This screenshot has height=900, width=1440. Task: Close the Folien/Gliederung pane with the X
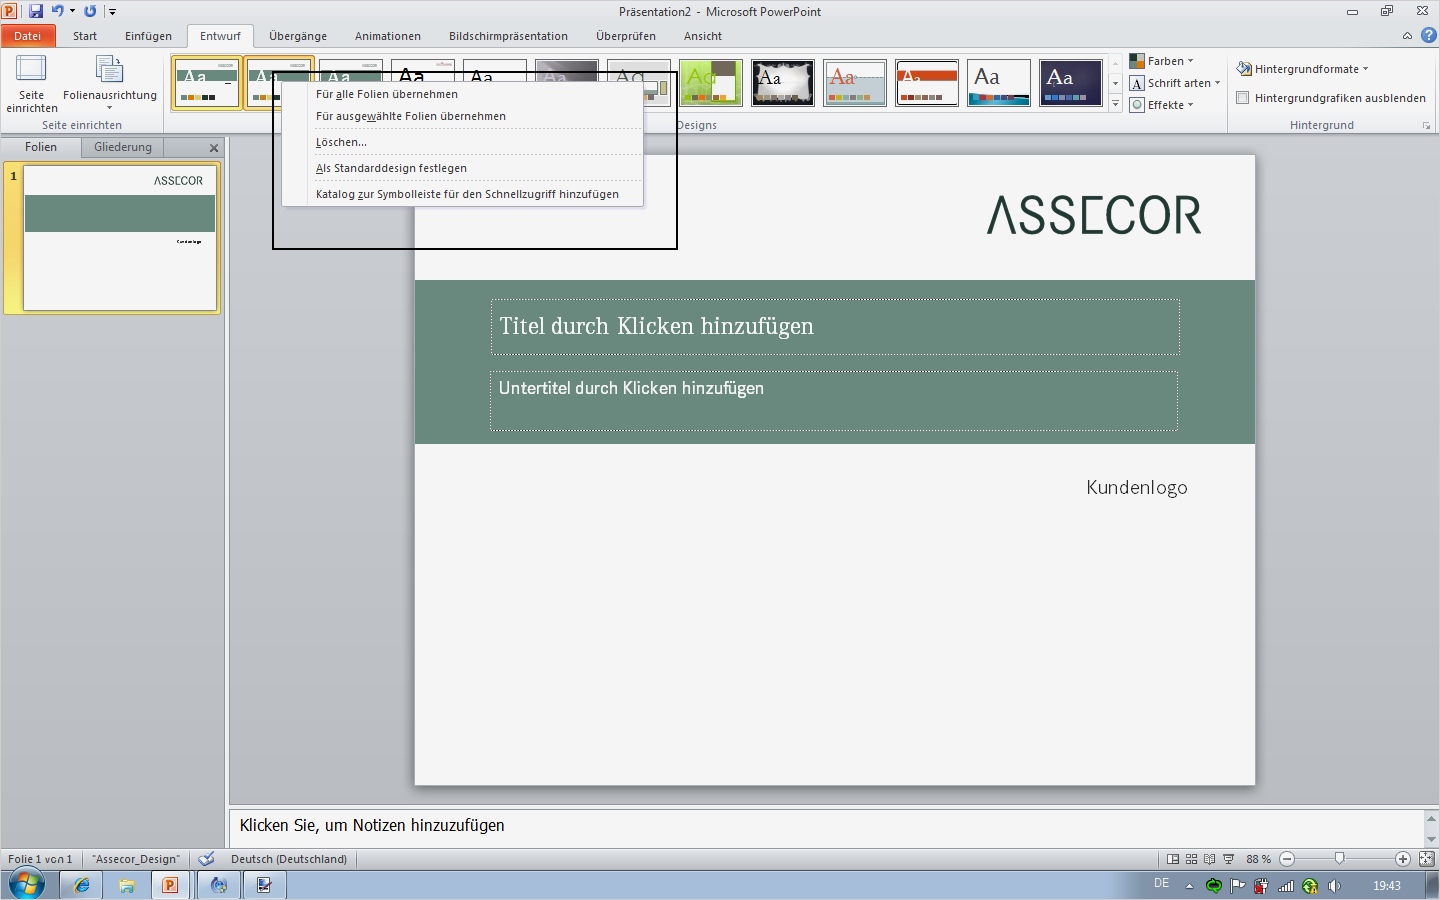coord(214,148)
